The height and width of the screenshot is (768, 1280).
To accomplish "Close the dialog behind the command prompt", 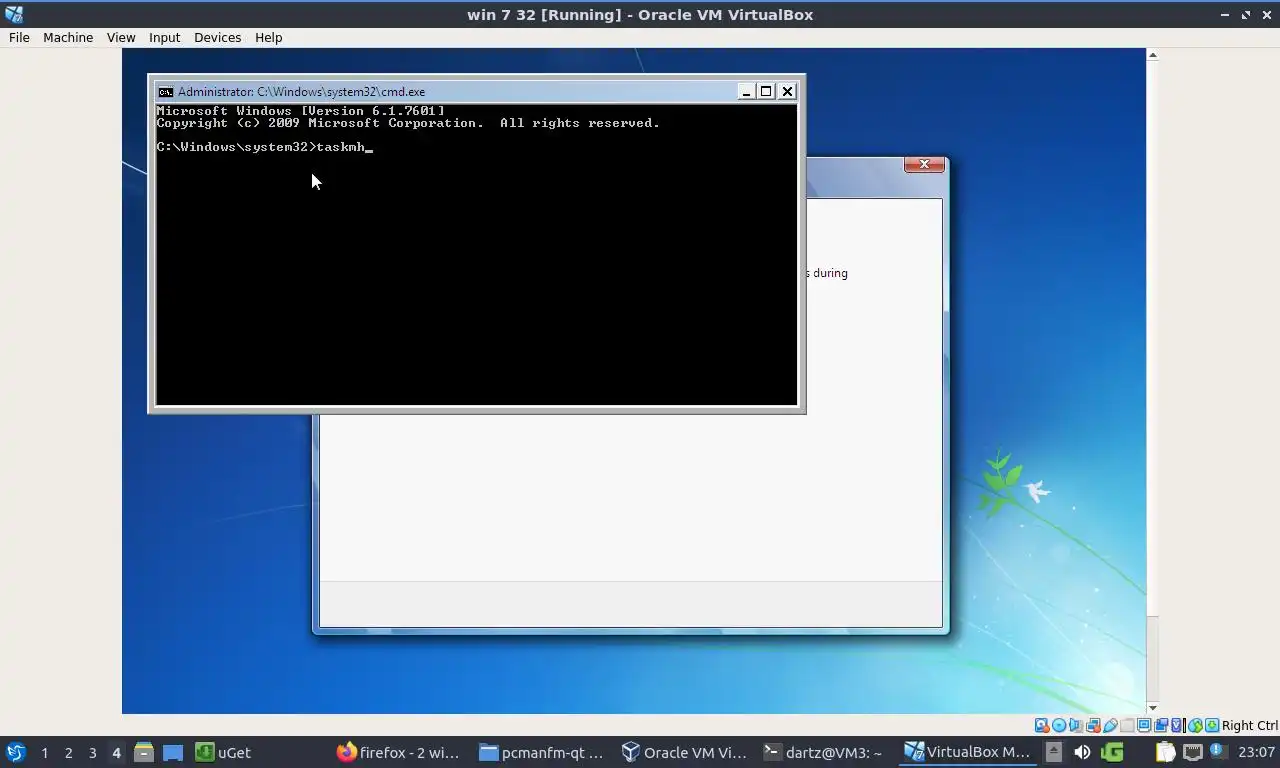I will point(924,164).
